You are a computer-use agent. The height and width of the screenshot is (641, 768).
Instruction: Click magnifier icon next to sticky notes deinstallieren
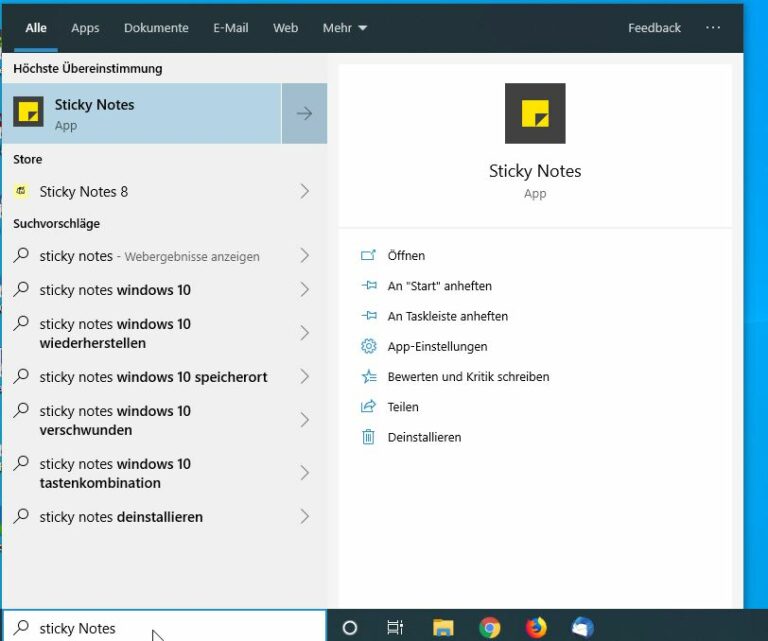pyautogui.click(x=21, y=516)
